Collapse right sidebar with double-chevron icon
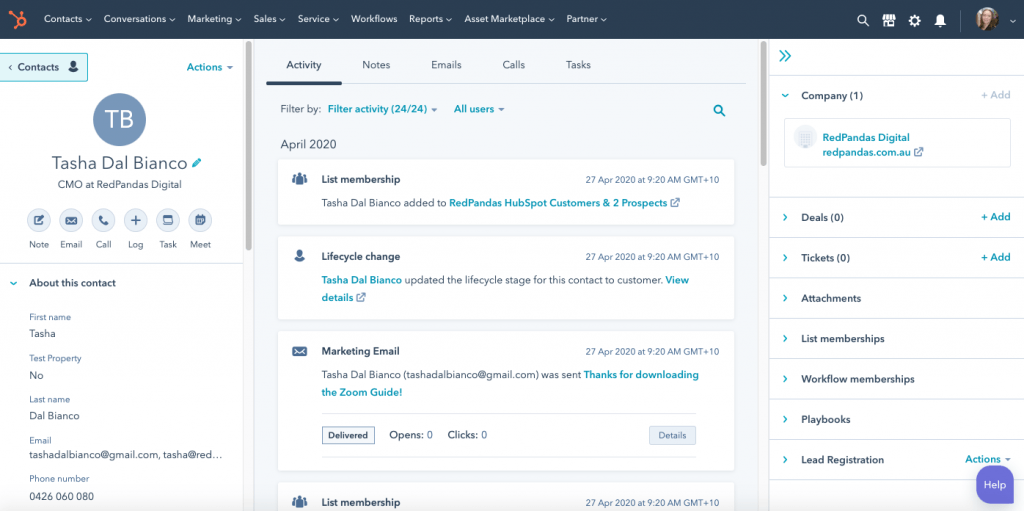This screenshot has width=1024, height=511. pos(785,56)
